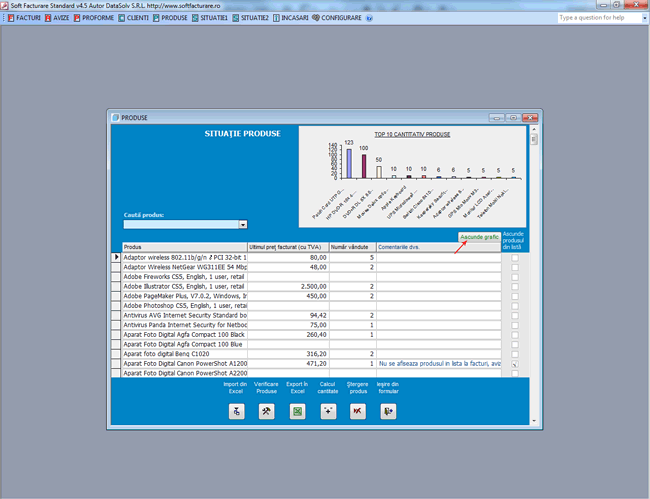Viewport: 650px width, 499px height.
Task: Open the CLIENTI menu
Action: pos(133,18)
